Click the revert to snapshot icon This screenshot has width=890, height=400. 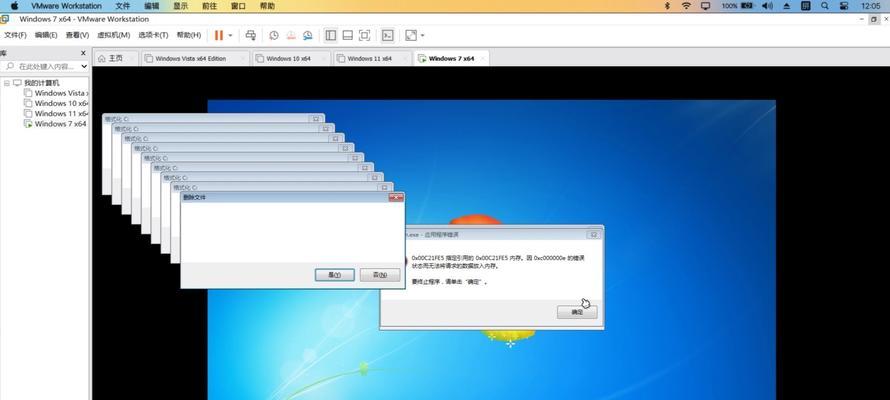point(291,35)
